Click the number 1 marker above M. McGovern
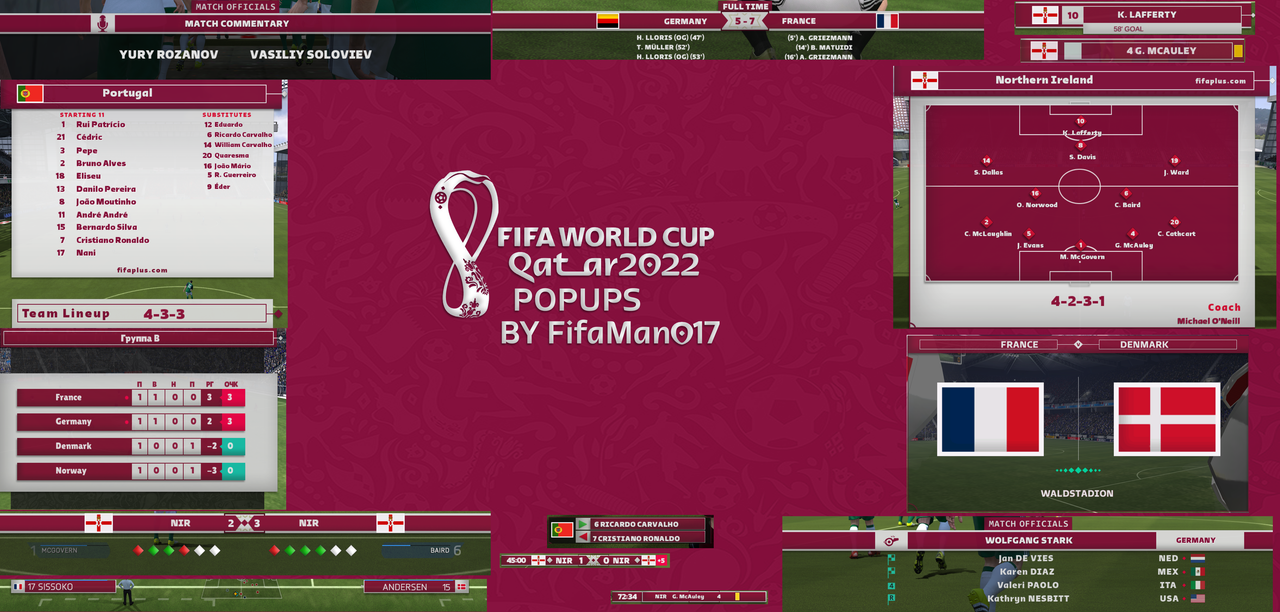This screenshot has height=612, width=1280. 1080,245
